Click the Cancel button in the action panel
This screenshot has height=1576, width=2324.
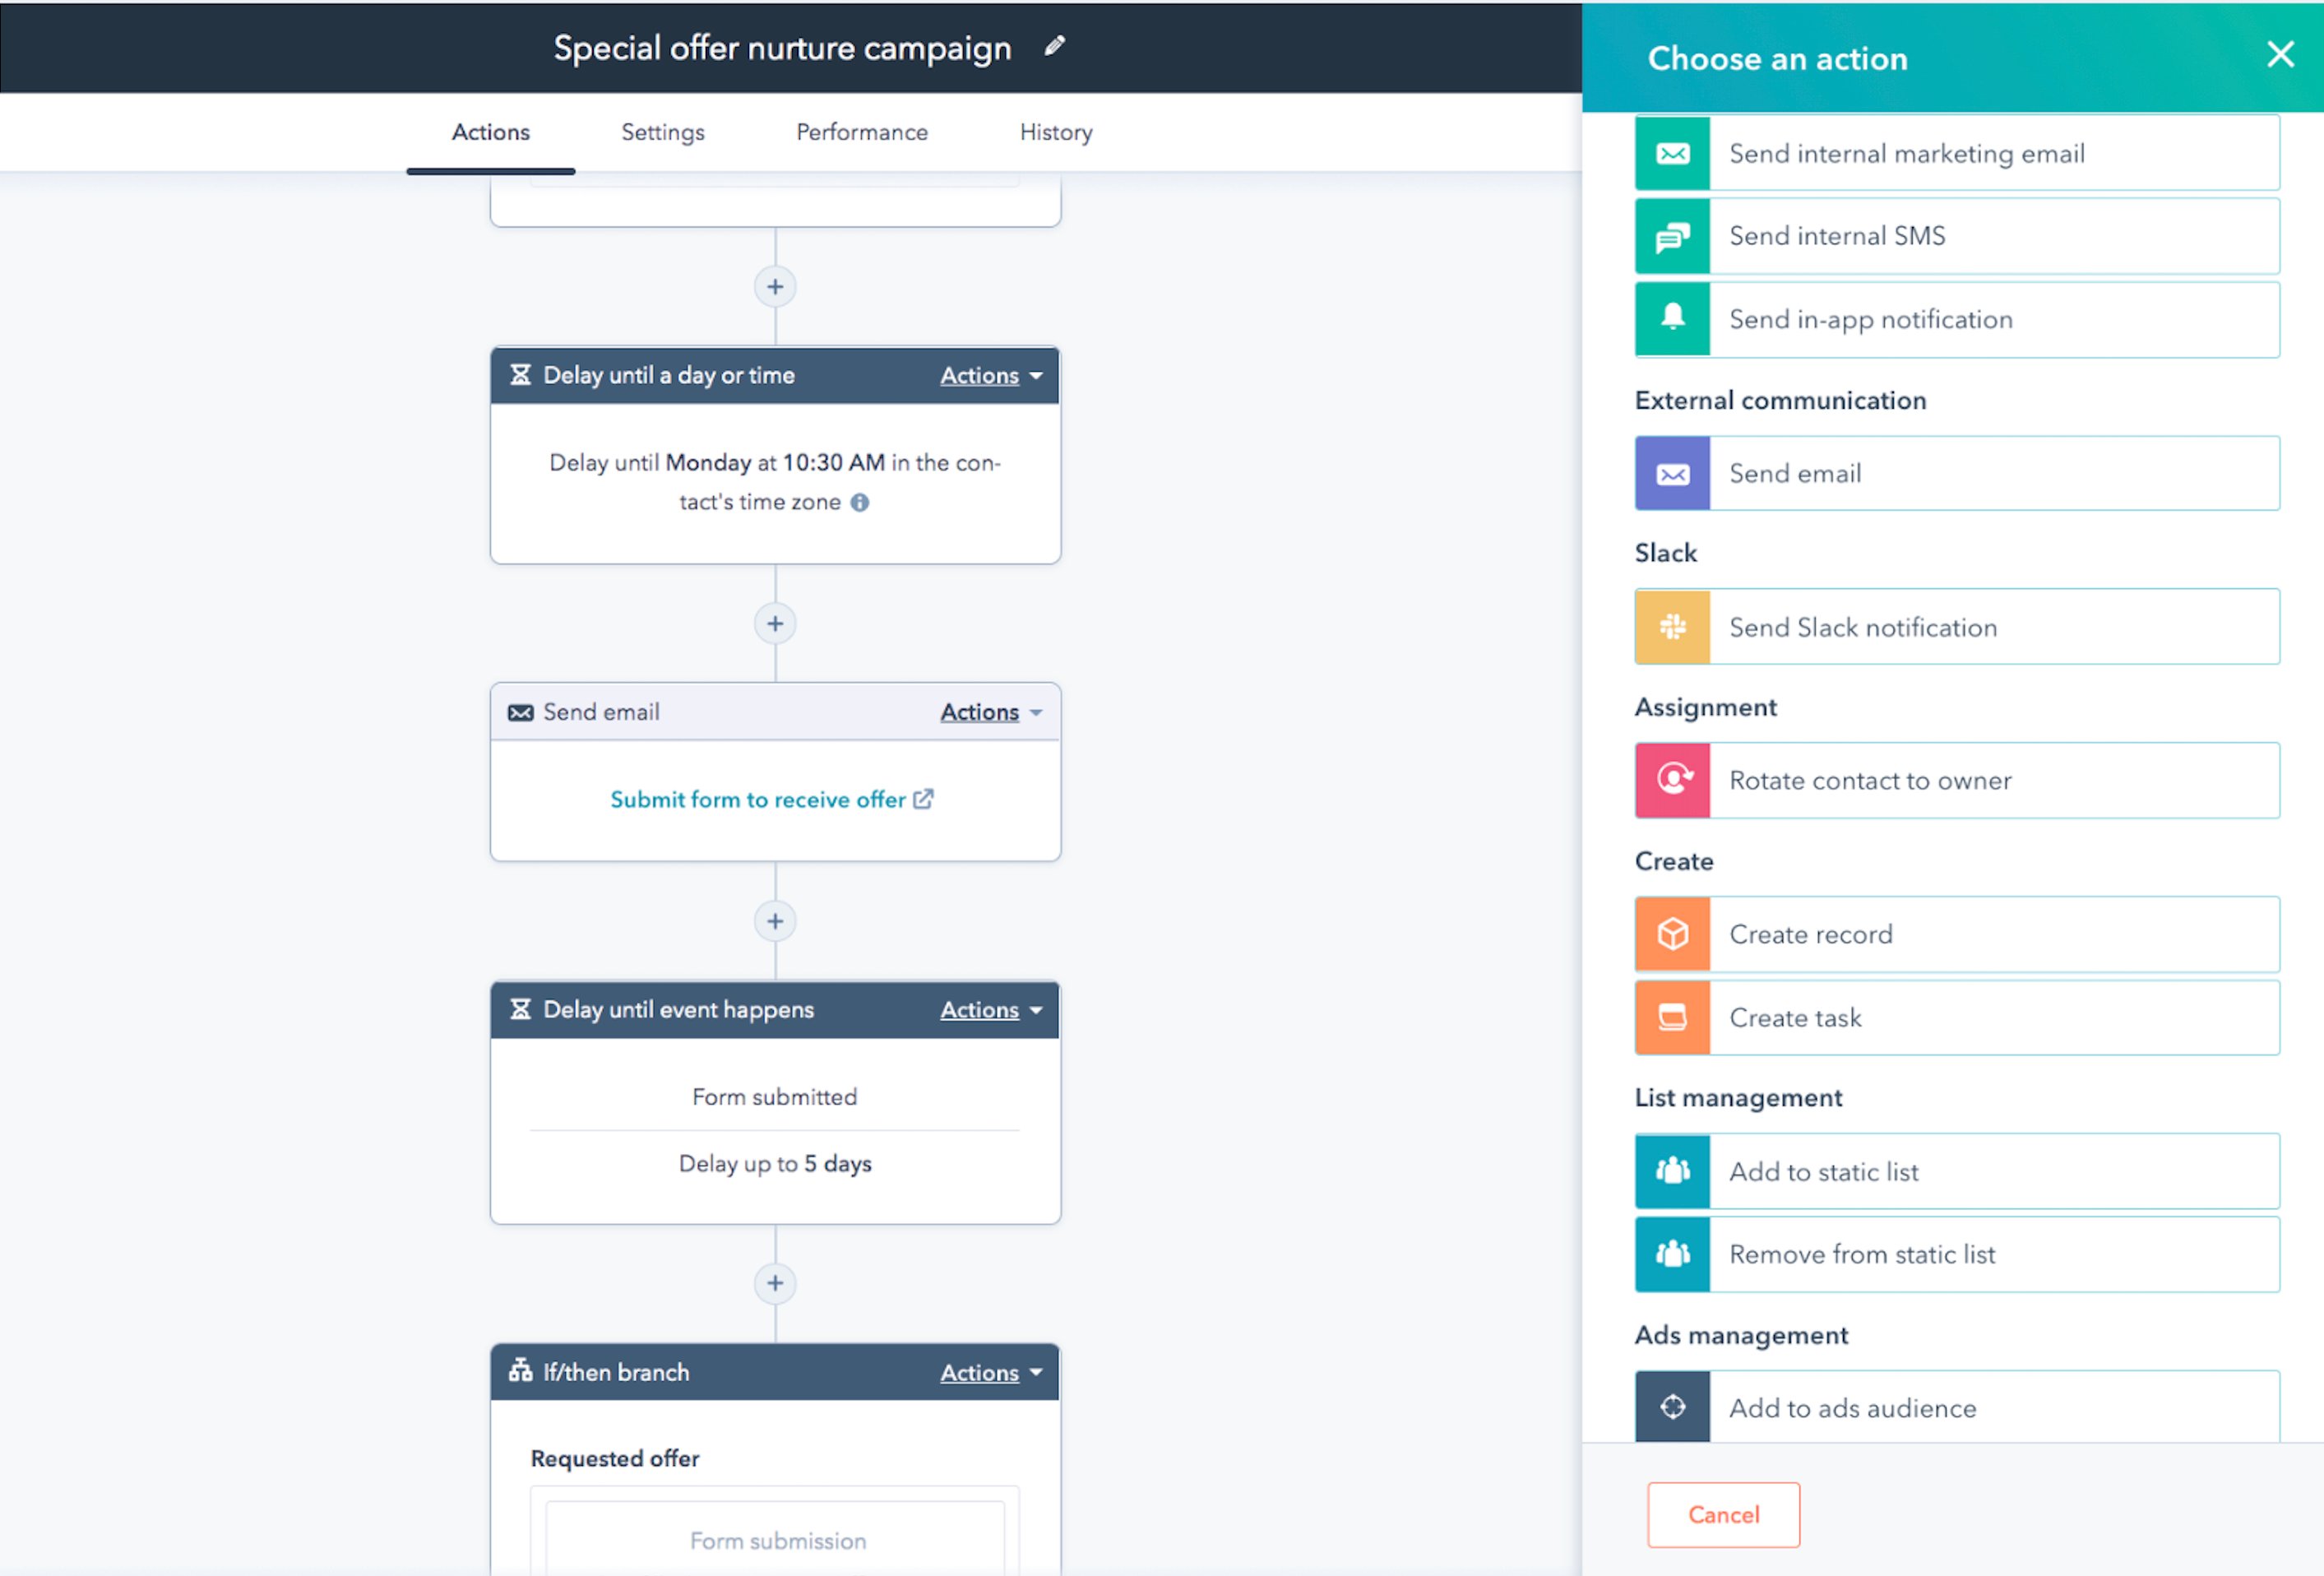[1722, 1514]
